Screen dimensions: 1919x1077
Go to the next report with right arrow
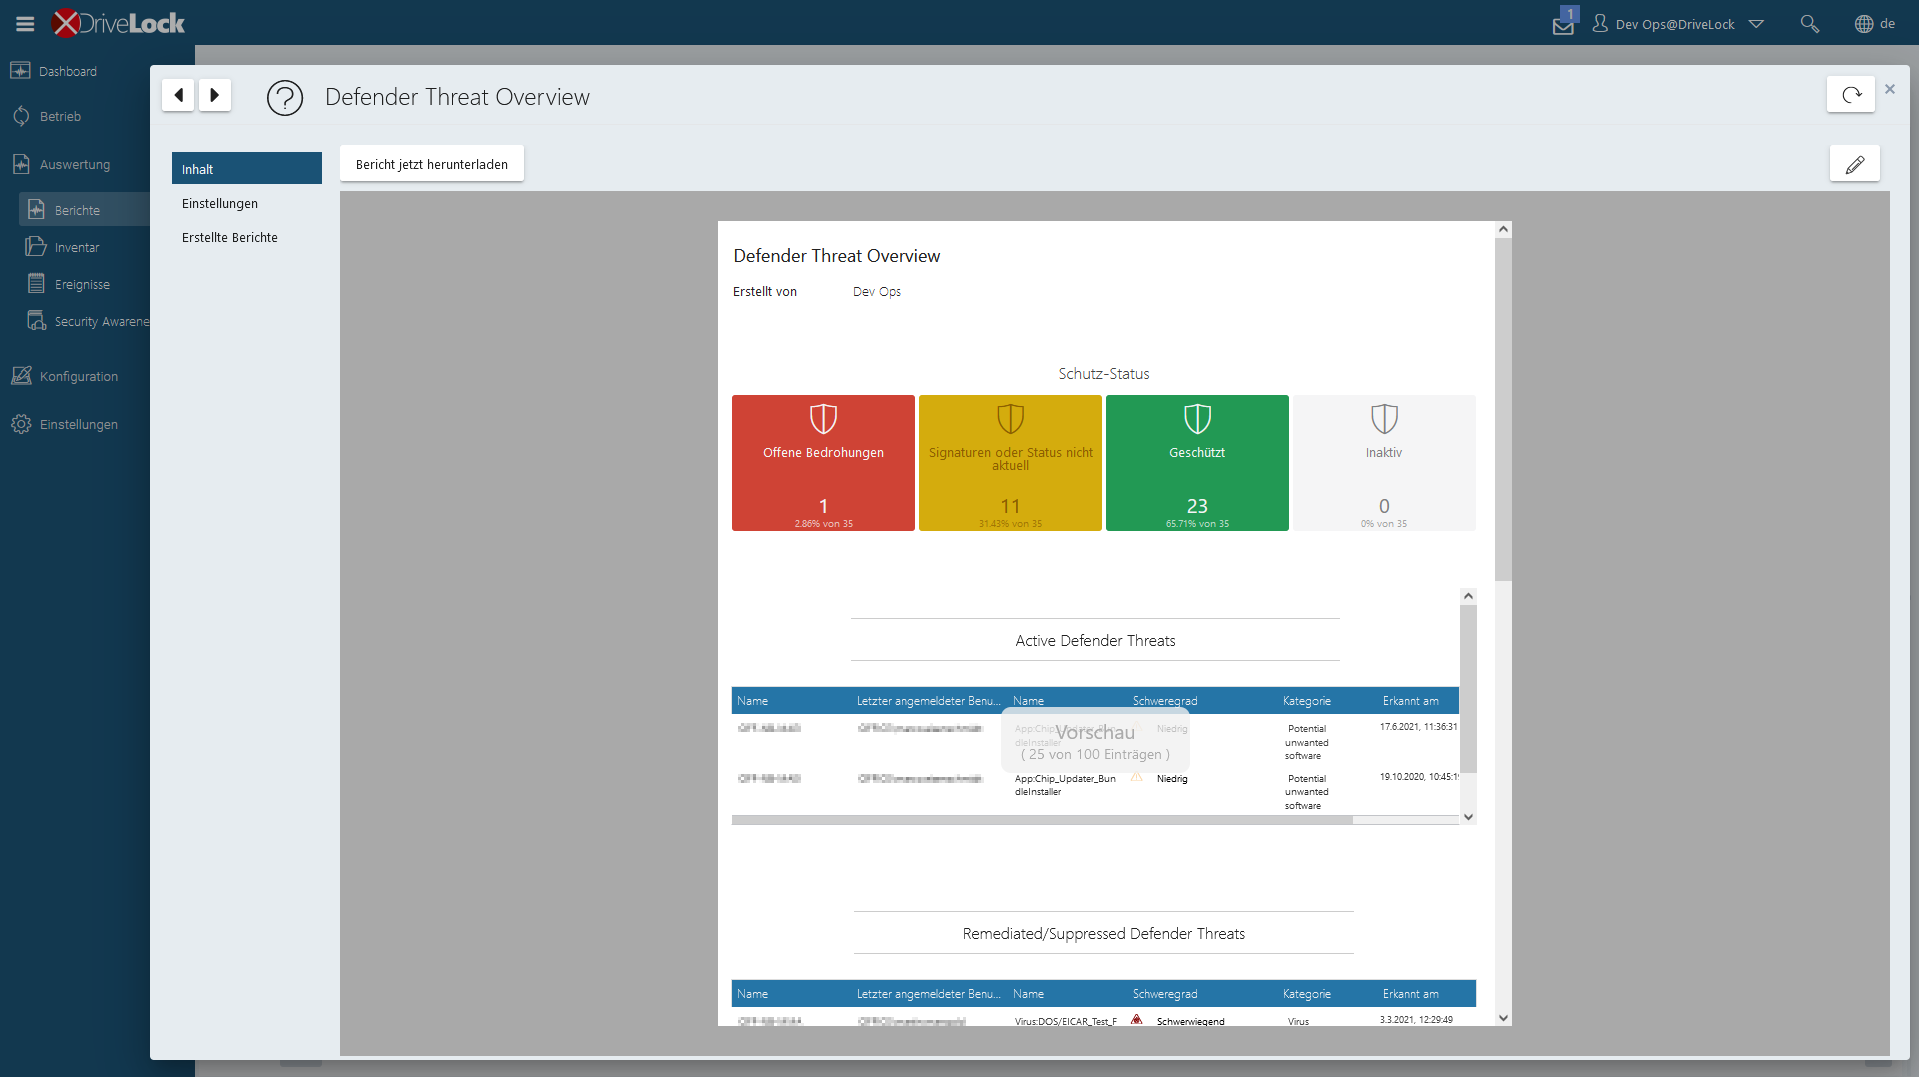click(x=214, y=95)
